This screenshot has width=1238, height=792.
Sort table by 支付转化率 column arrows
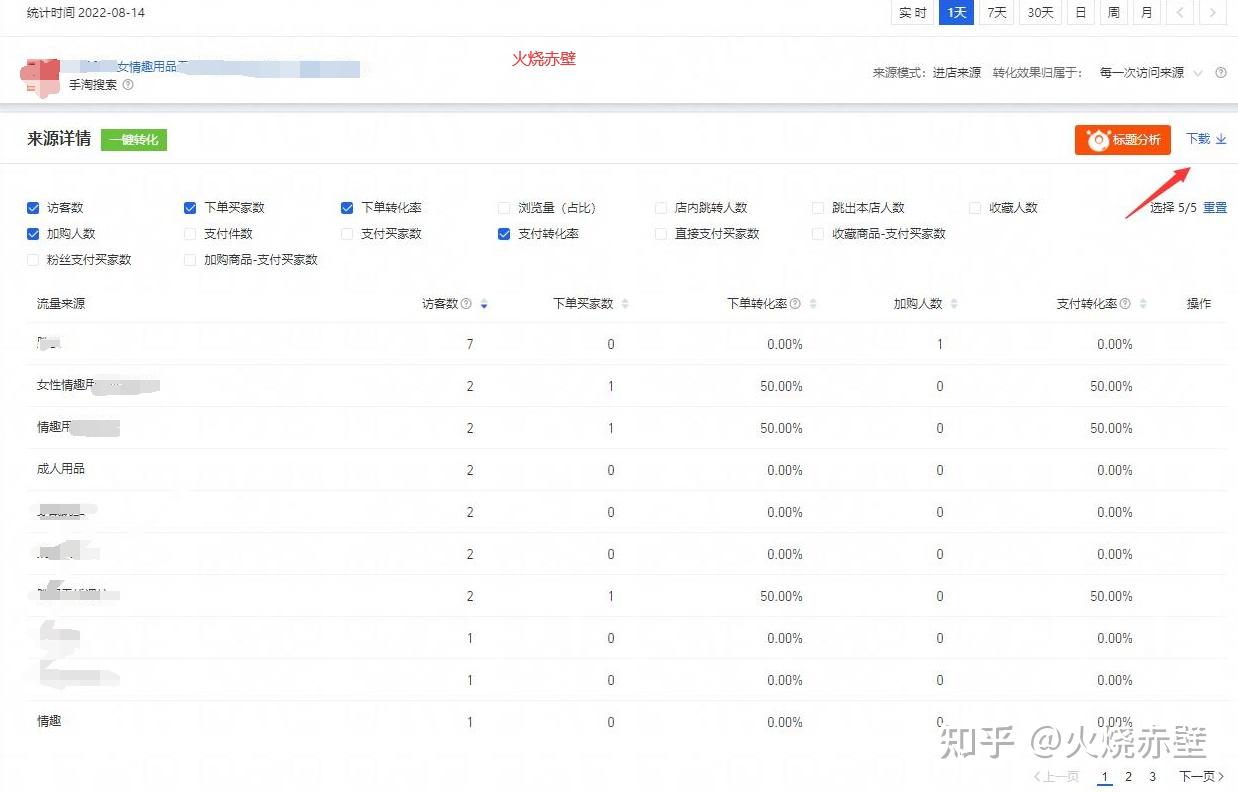click(x=1143, y=304)
